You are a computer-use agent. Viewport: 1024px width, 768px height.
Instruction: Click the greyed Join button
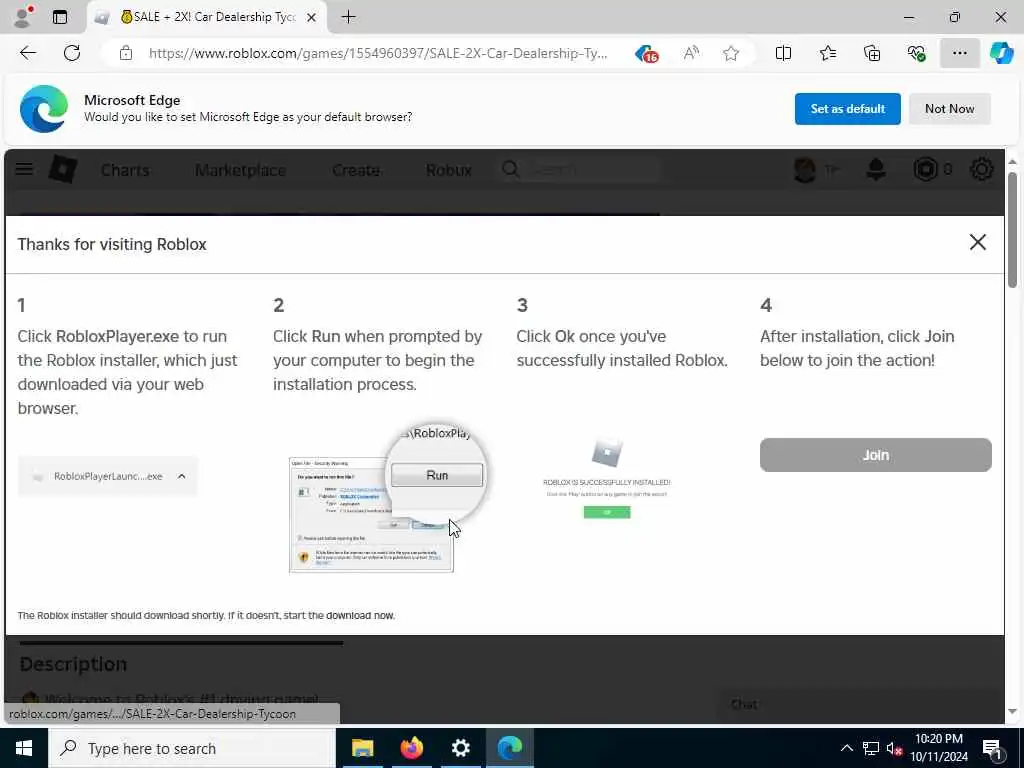pyautogui.click(x=876, y=455)
